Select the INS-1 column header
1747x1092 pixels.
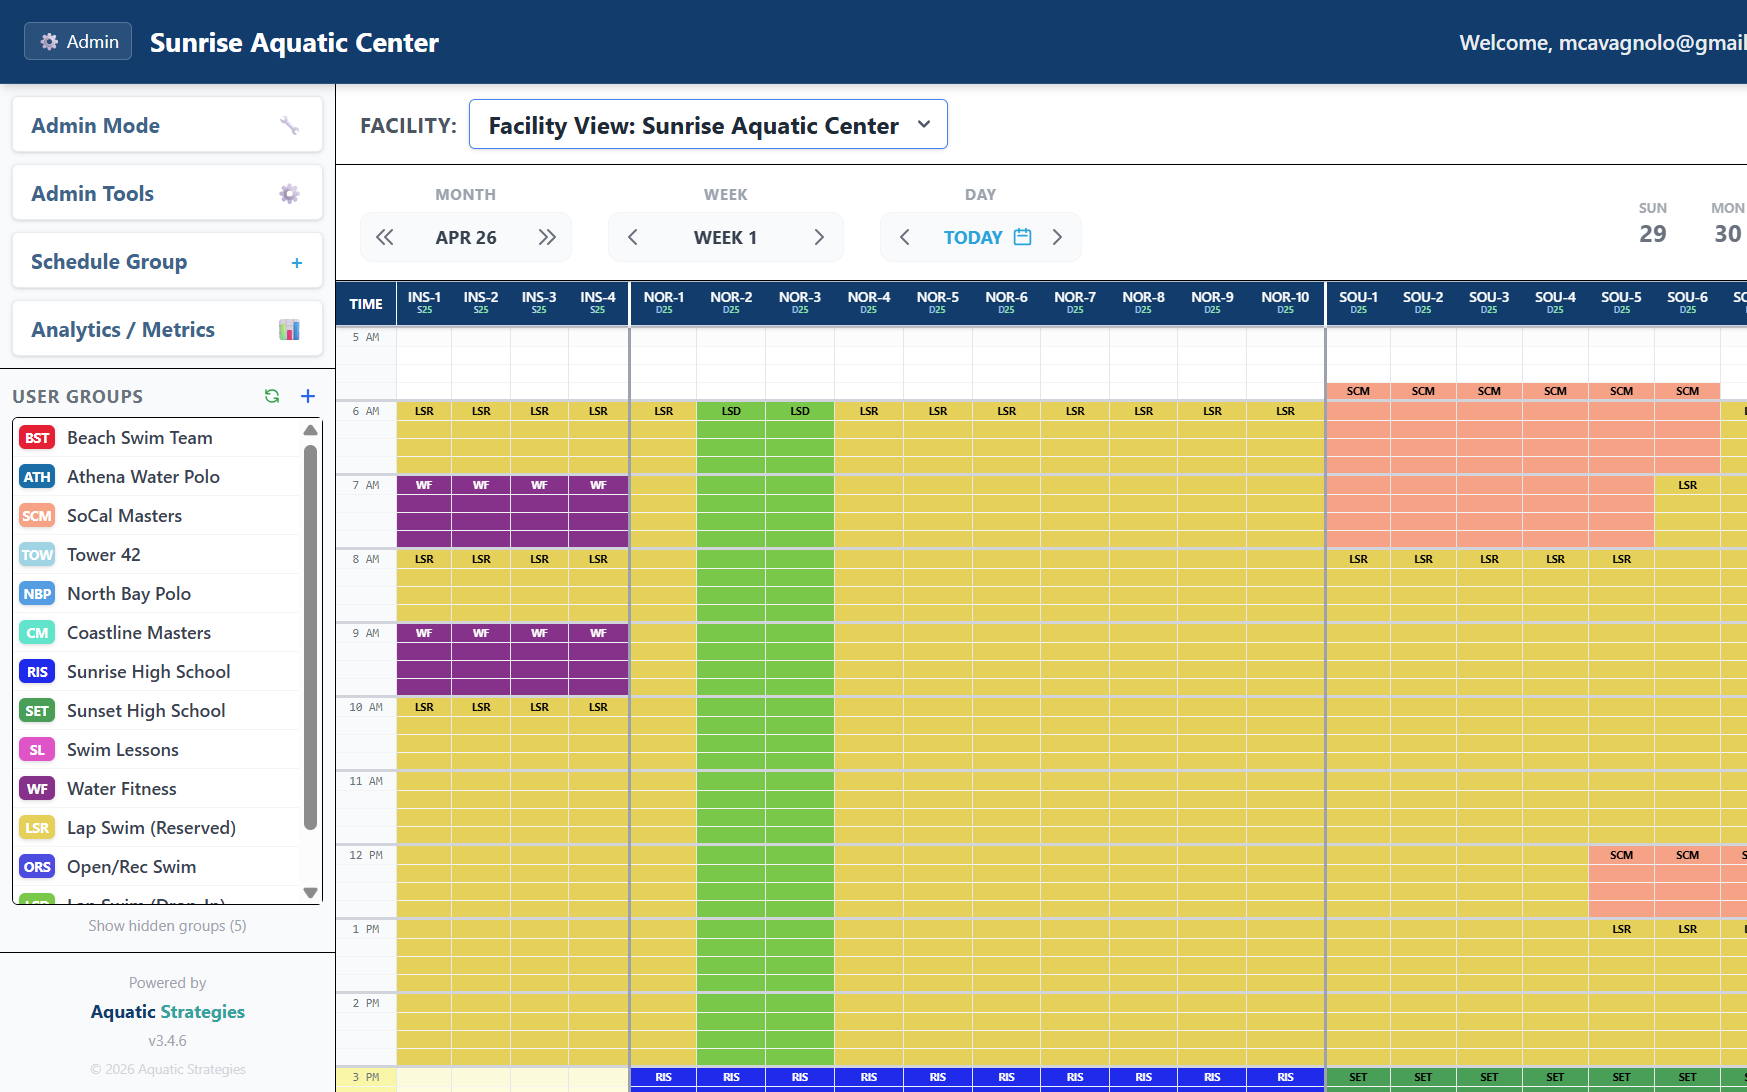[424, 303]
